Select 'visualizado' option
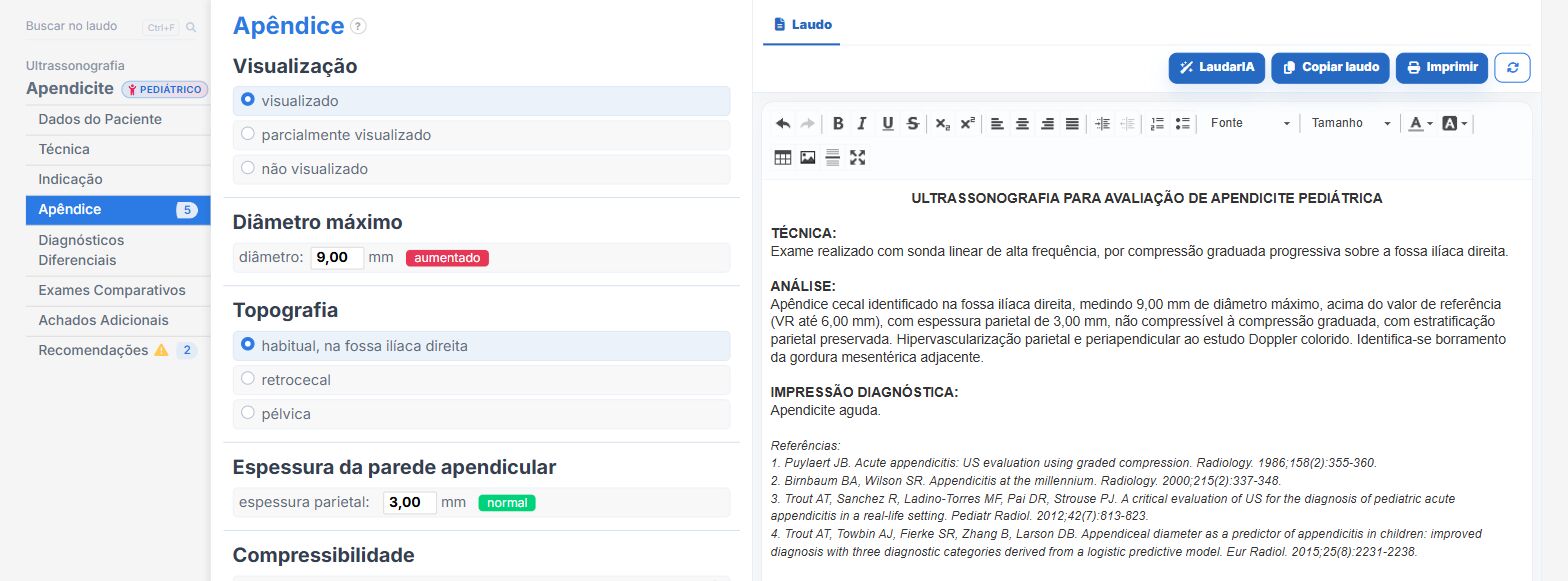1568x581 pixels. coord(482,101)
